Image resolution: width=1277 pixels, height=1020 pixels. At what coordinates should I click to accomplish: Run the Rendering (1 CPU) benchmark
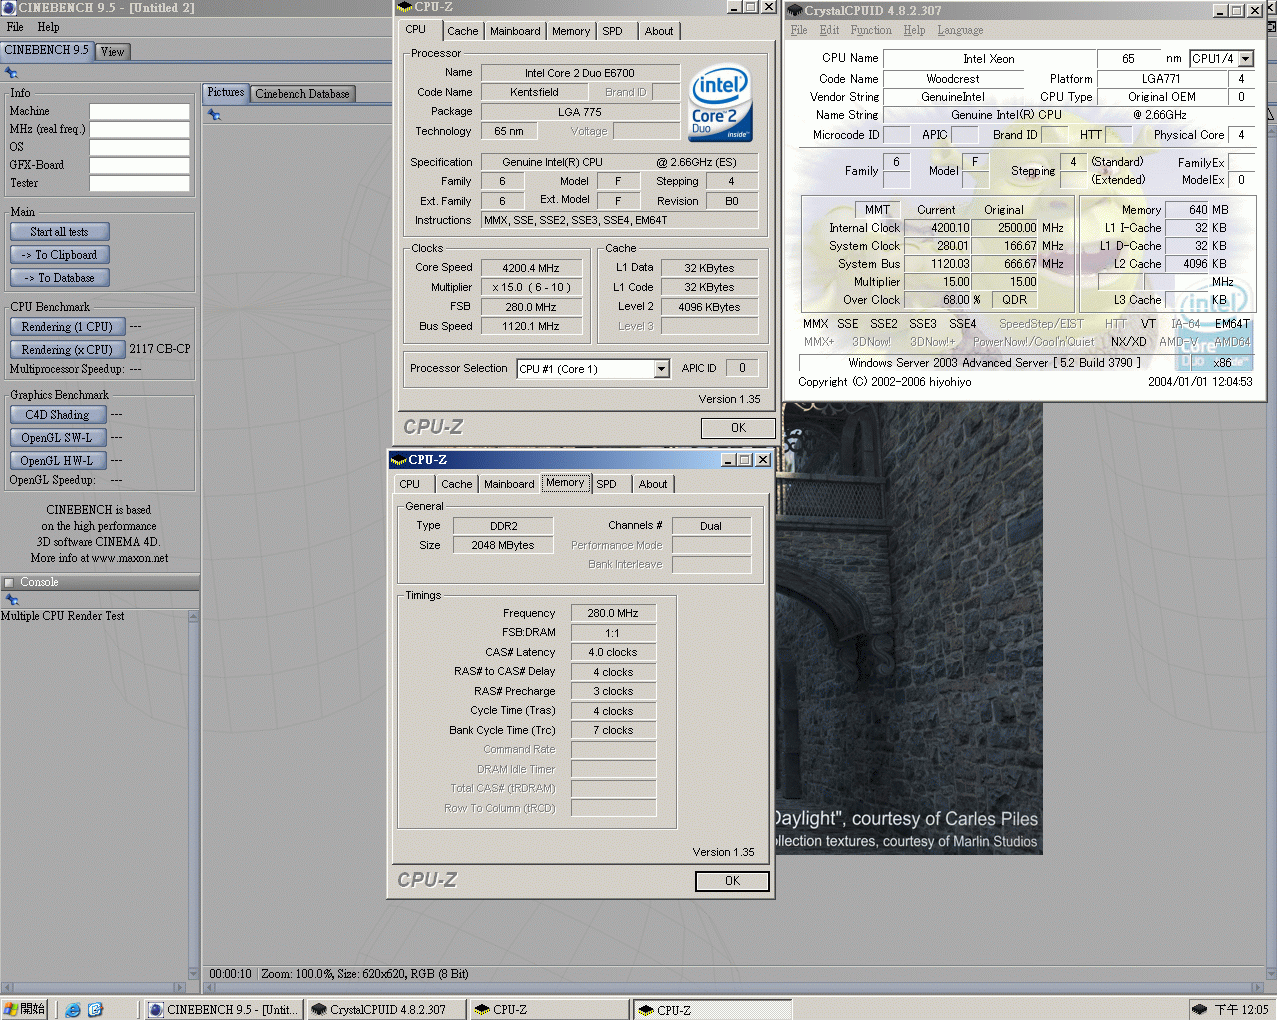67,327
